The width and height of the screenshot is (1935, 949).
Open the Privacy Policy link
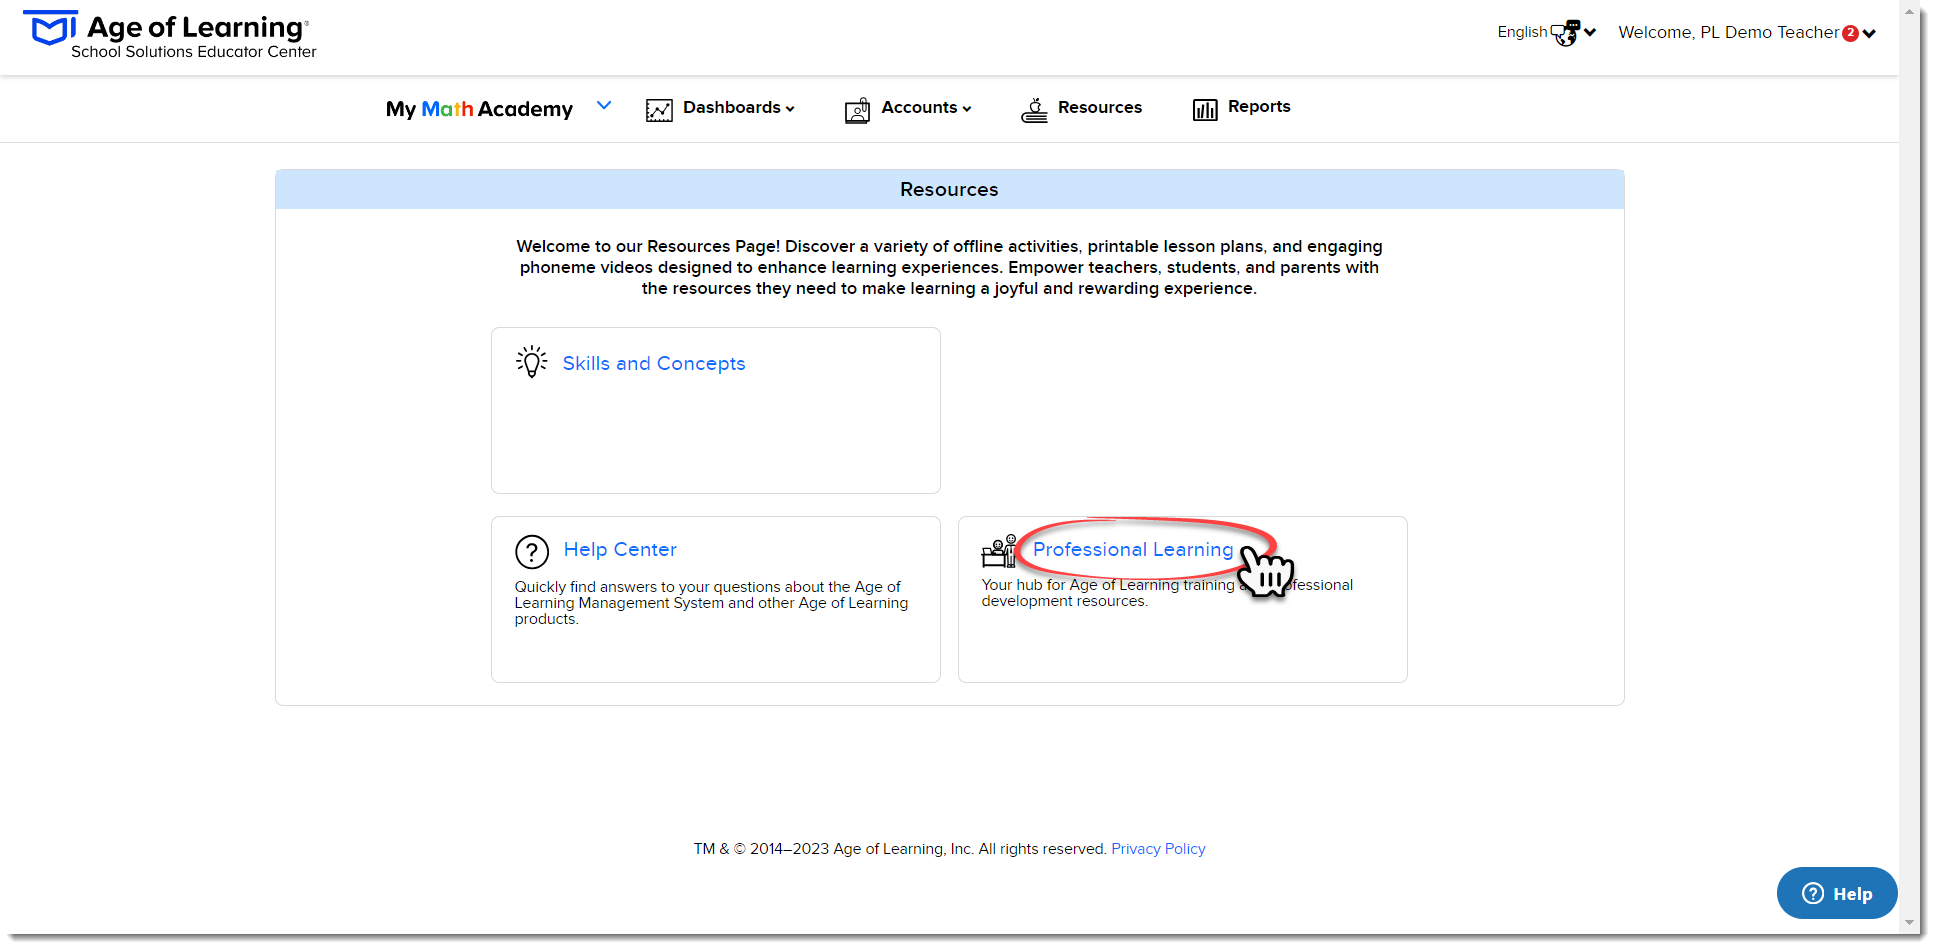[1158, 849]
